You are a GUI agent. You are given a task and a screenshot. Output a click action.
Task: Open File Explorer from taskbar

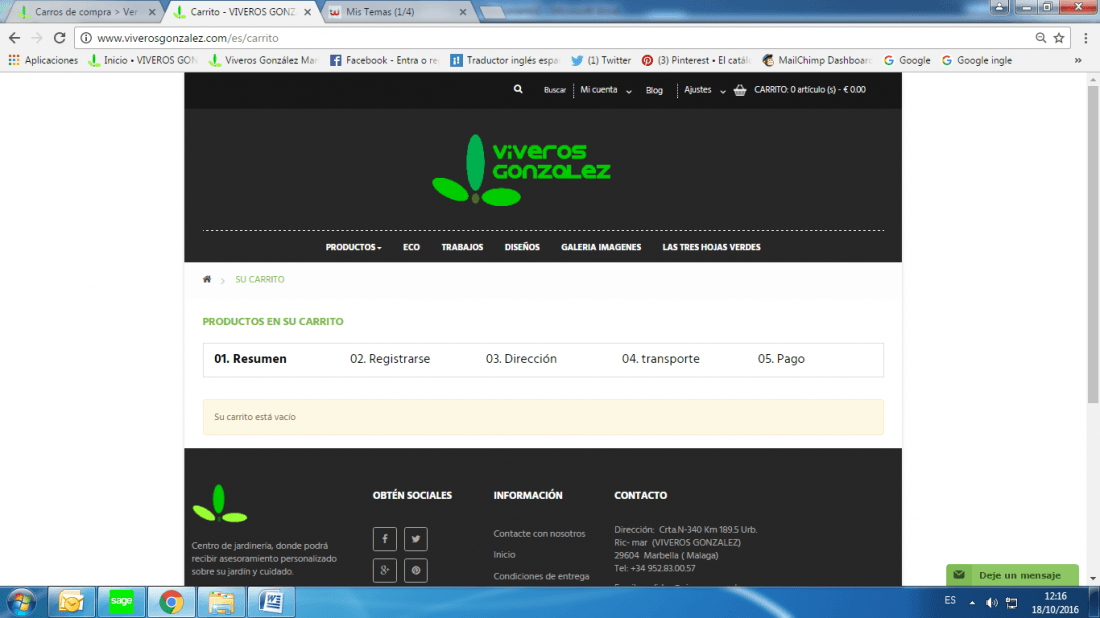tap(221, 602)
